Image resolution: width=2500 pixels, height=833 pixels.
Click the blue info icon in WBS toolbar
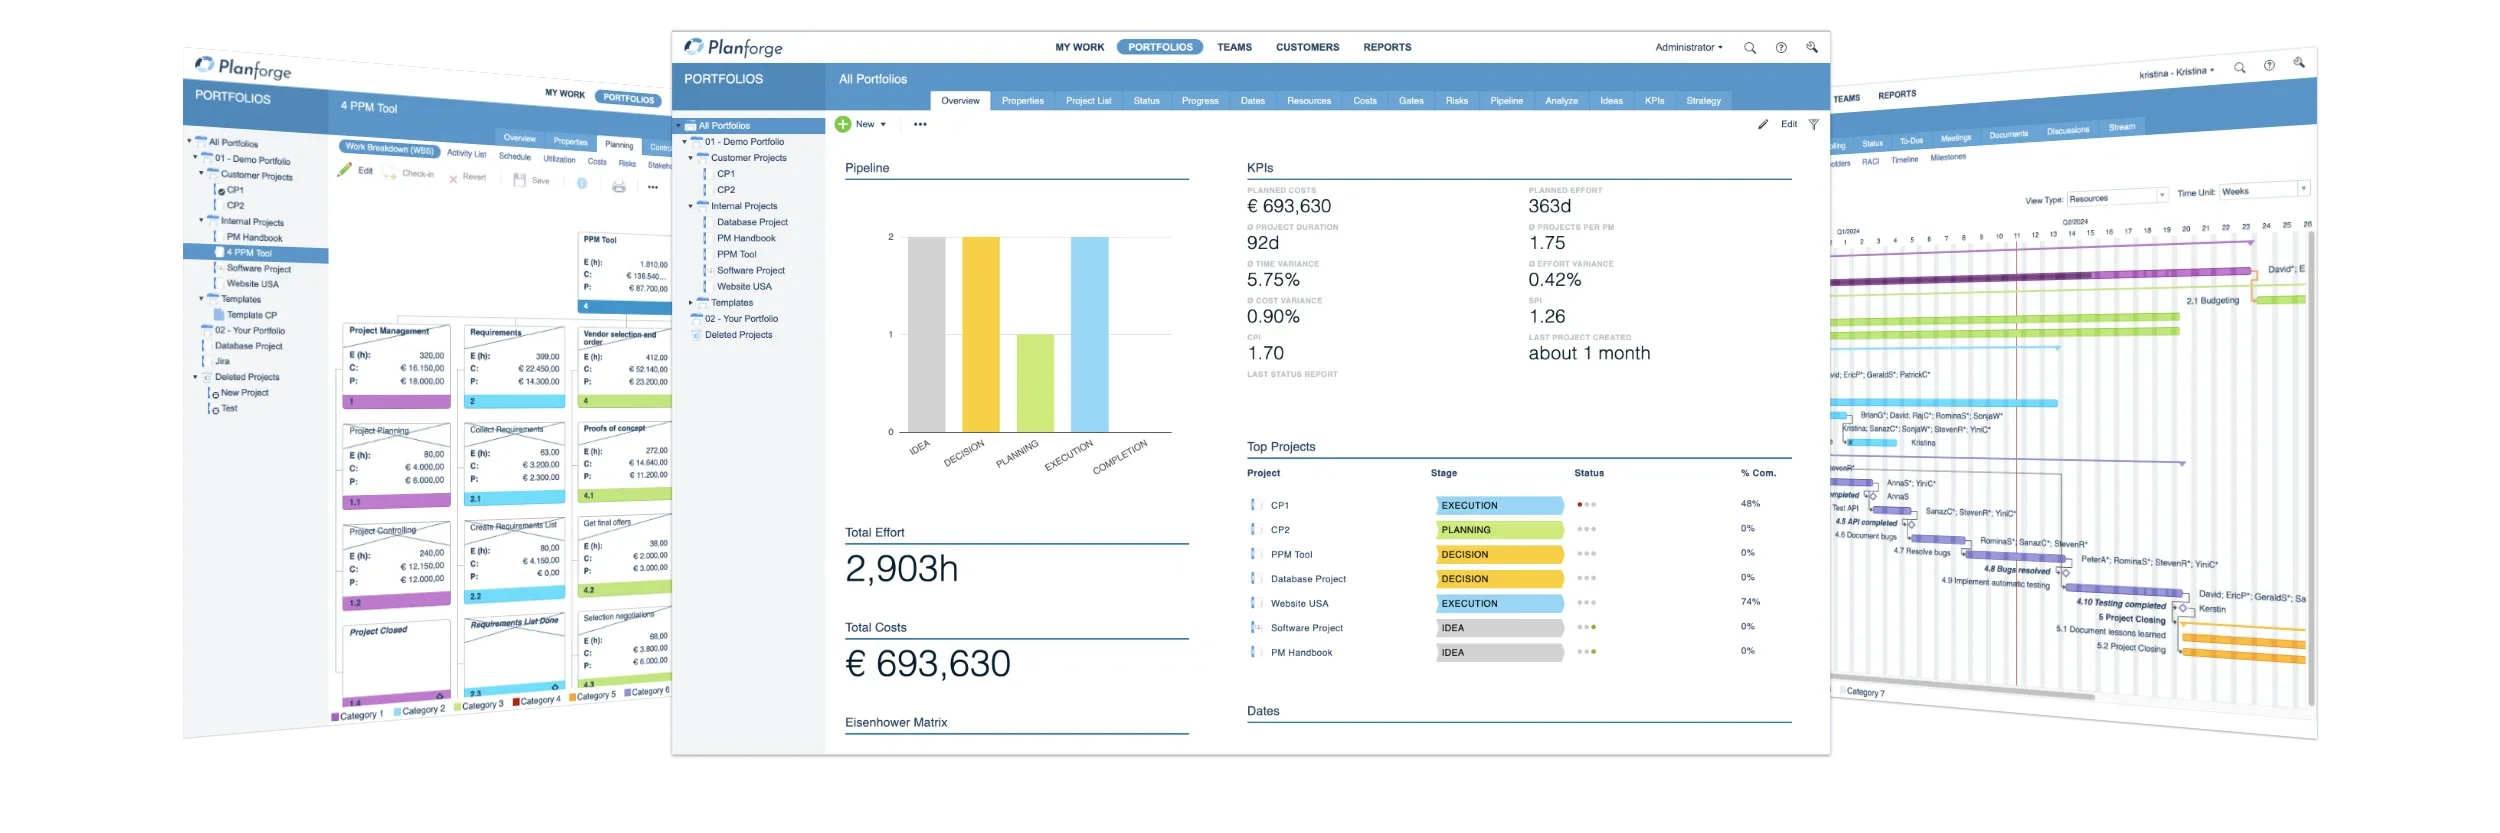click(x=582, y=183)
